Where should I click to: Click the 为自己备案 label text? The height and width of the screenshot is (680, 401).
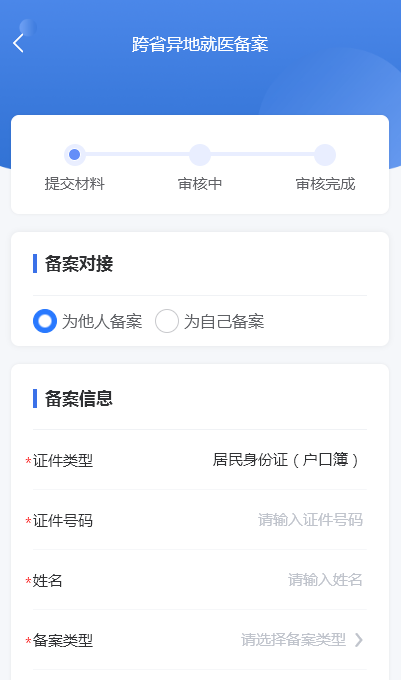(224, 321)
